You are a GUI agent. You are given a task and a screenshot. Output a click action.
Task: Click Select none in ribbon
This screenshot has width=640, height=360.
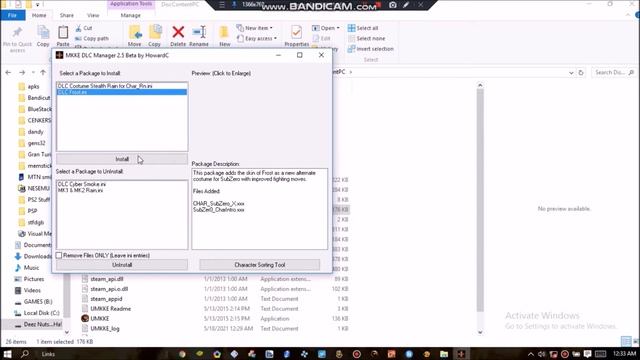pos(367,38)
